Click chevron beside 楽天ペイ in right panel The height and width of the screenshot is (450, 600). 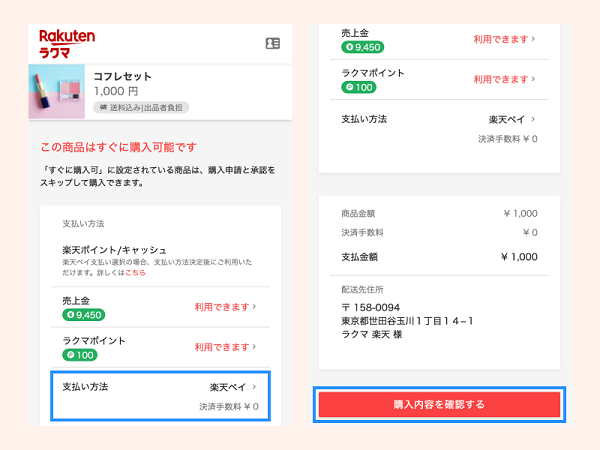coord(533,119)
